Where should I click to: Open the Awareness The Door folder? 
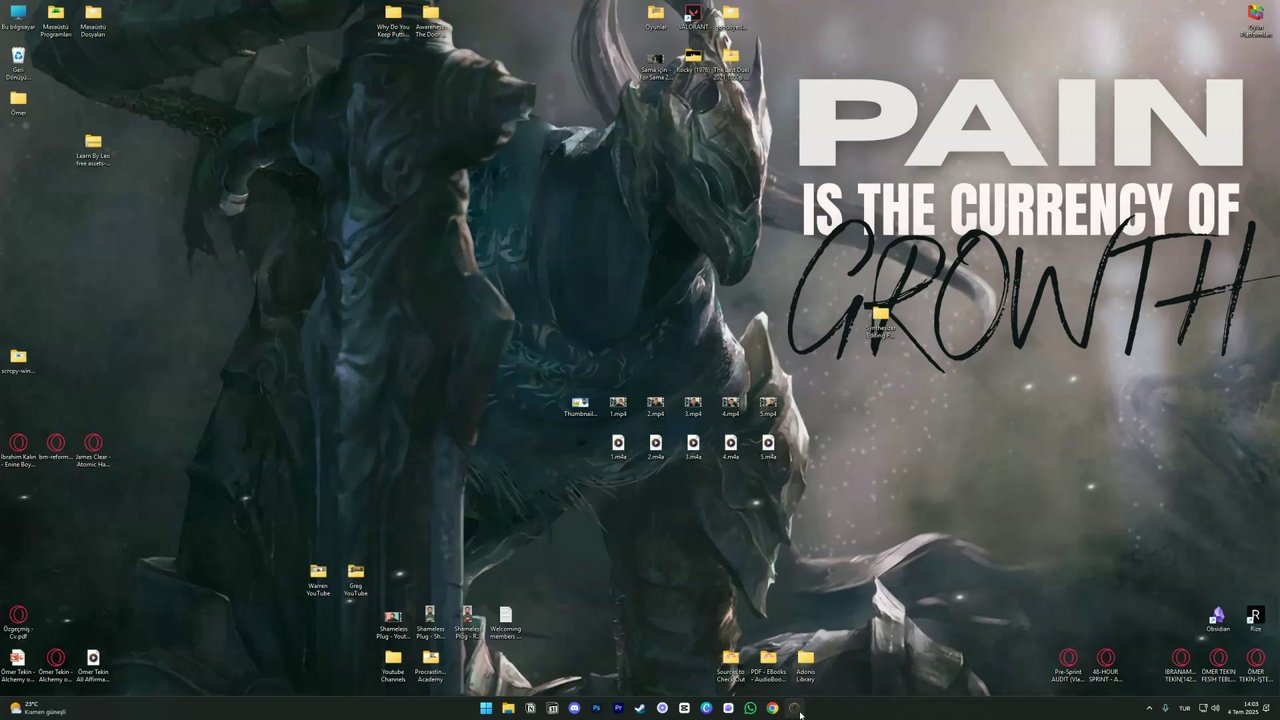click(430, 20)
